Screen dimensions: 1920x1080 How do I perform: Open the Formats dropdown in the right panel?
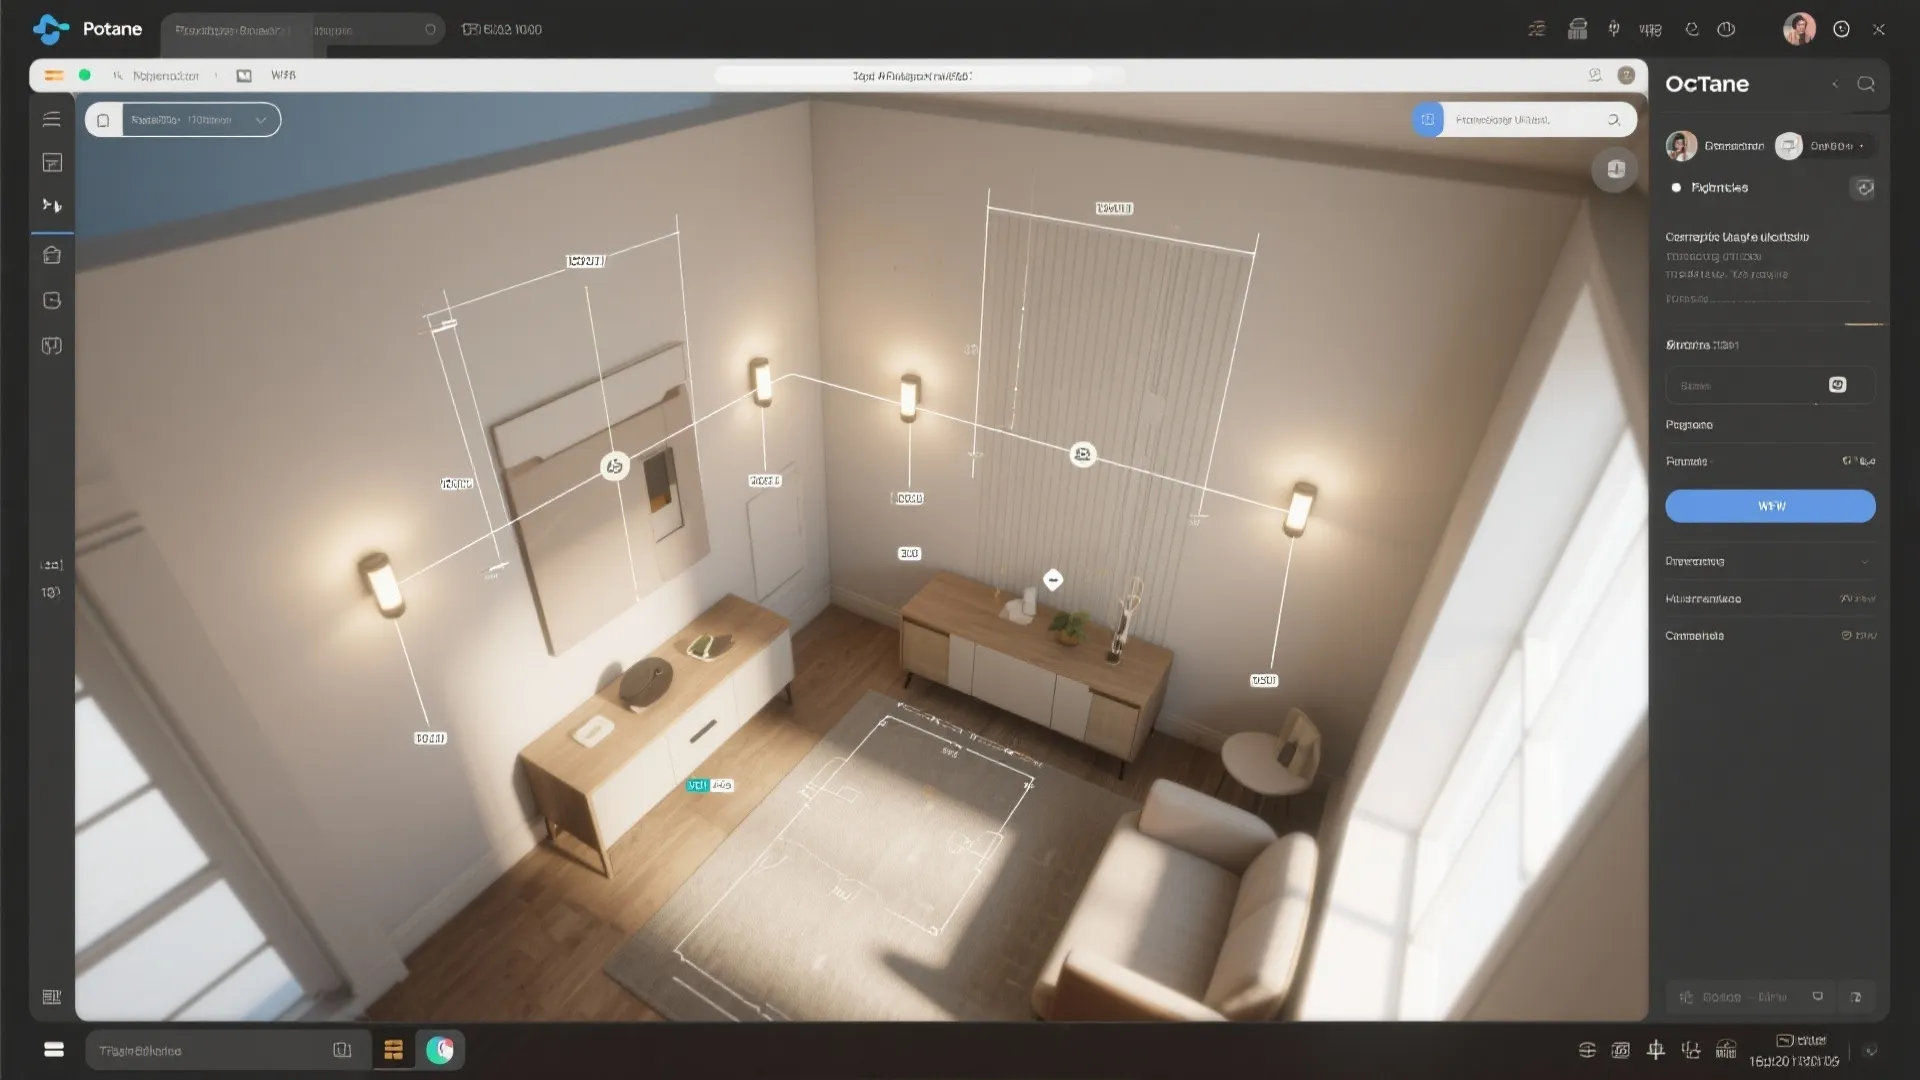[1860, 461]
